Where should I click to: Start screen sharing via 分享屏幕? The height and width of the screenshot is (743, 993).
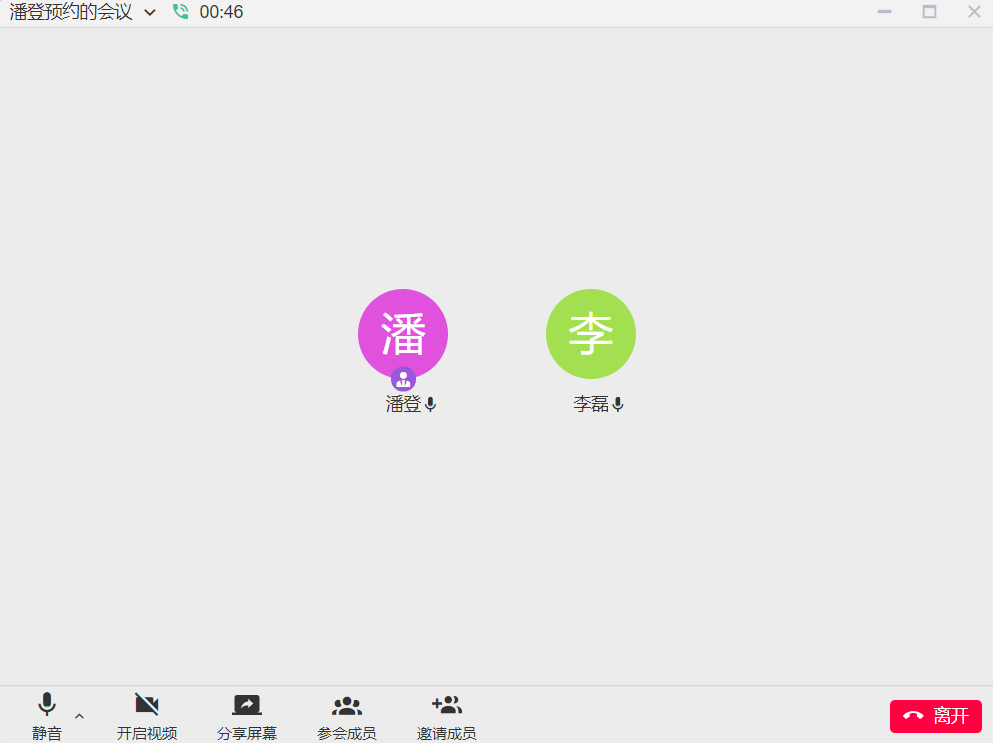point(247,715)
